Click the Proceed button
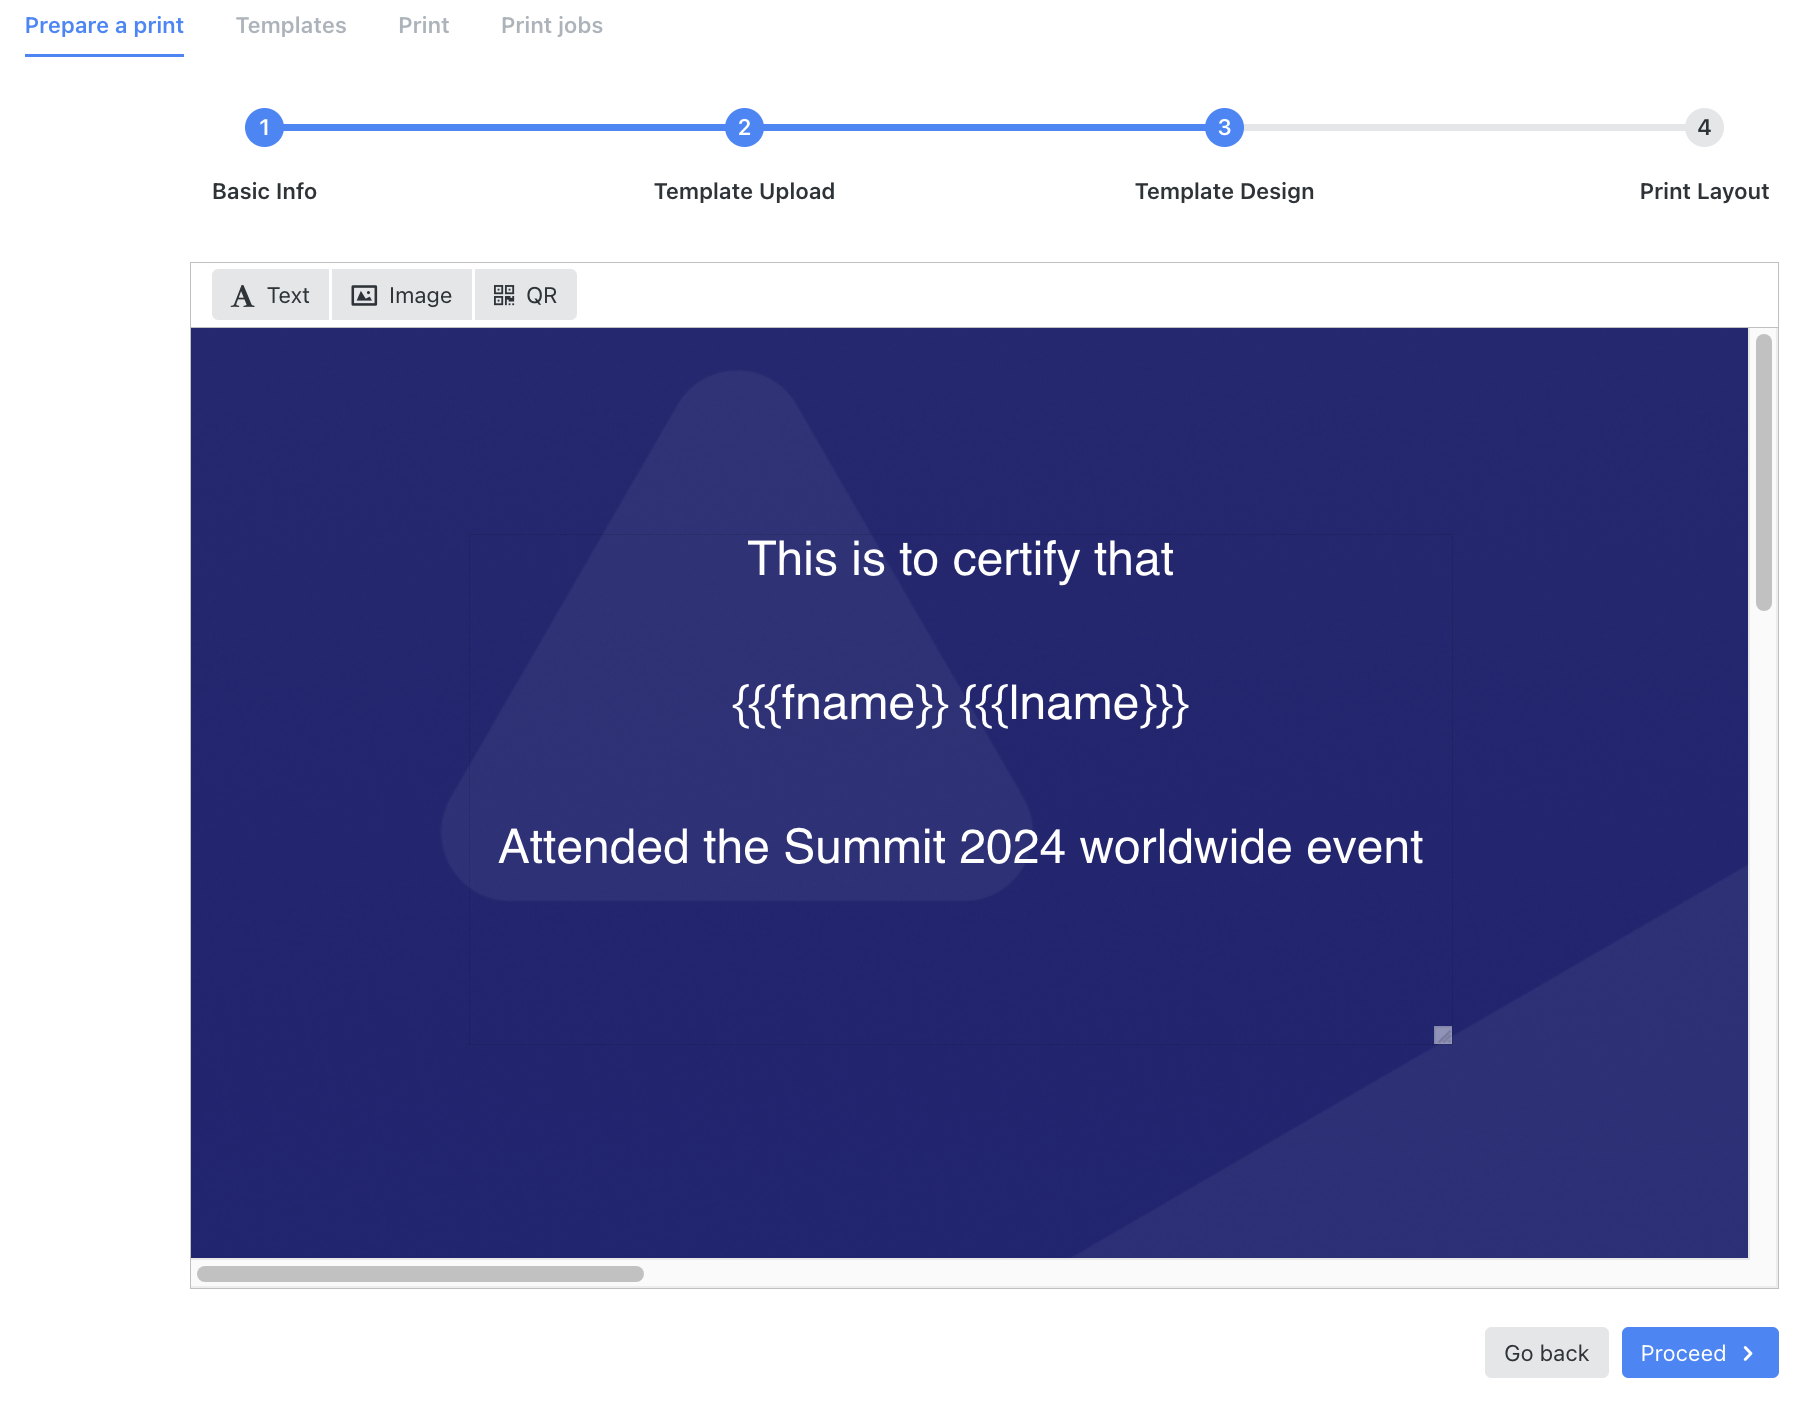This screenshot has width=1810, height=1404. click(1700, 1352)
